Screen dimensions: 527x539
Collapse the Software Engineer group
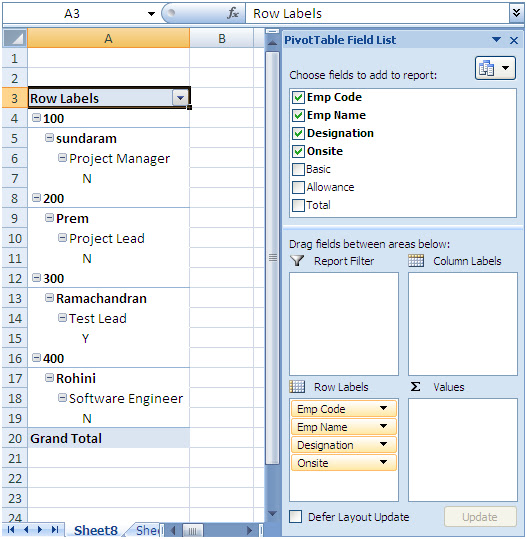tap(62, 398)
